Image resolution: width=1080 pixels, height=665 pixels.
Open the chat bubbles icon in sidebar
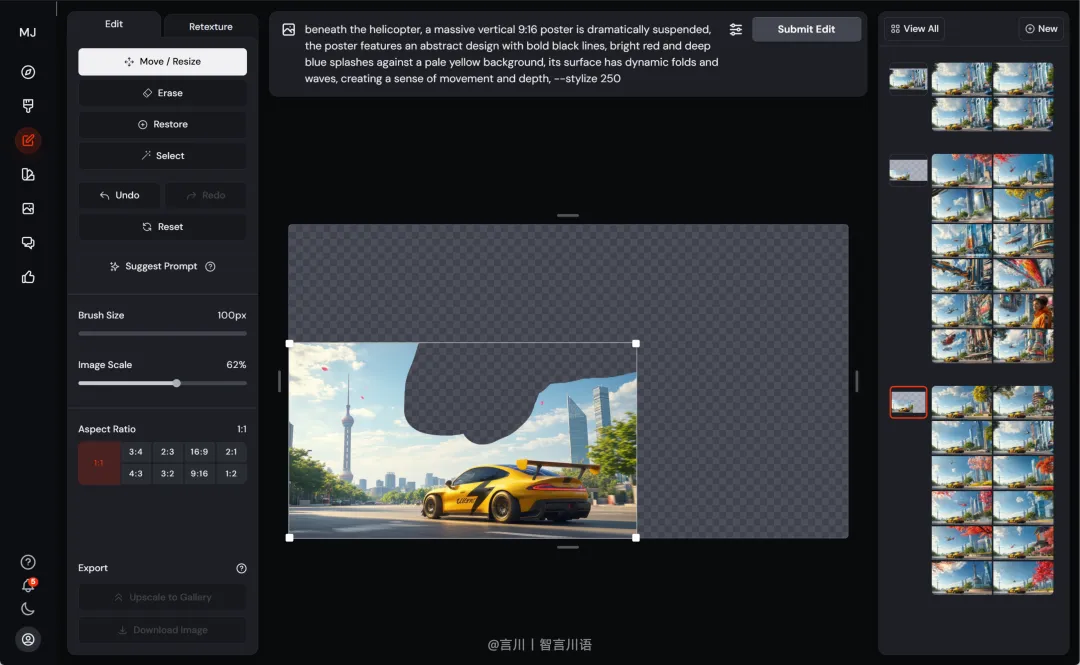click(28, 243)
